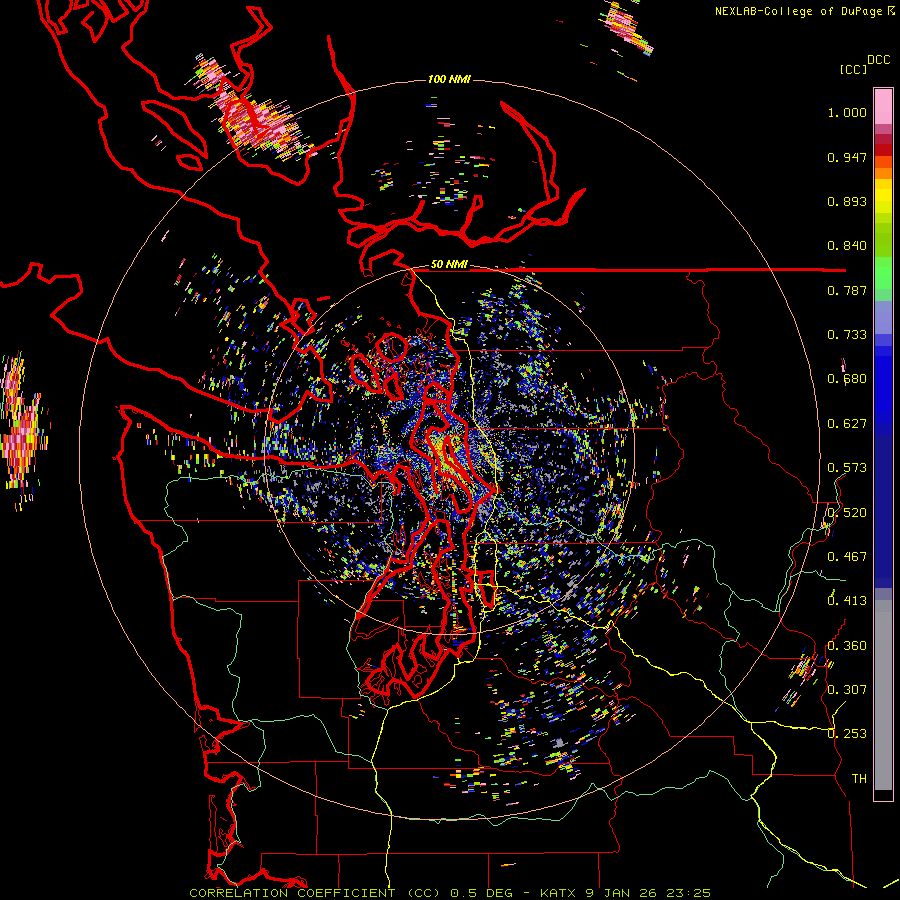
Task: Click the 0.893 scale value
Action: 847,201
